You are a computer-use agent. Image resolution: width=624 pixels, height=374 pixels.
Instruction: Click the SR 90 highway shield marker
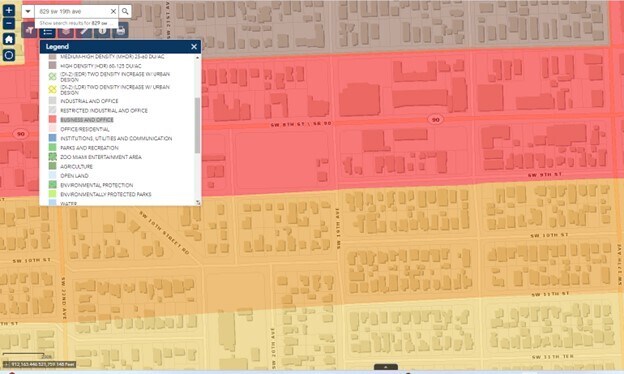(x=436, y=119)
